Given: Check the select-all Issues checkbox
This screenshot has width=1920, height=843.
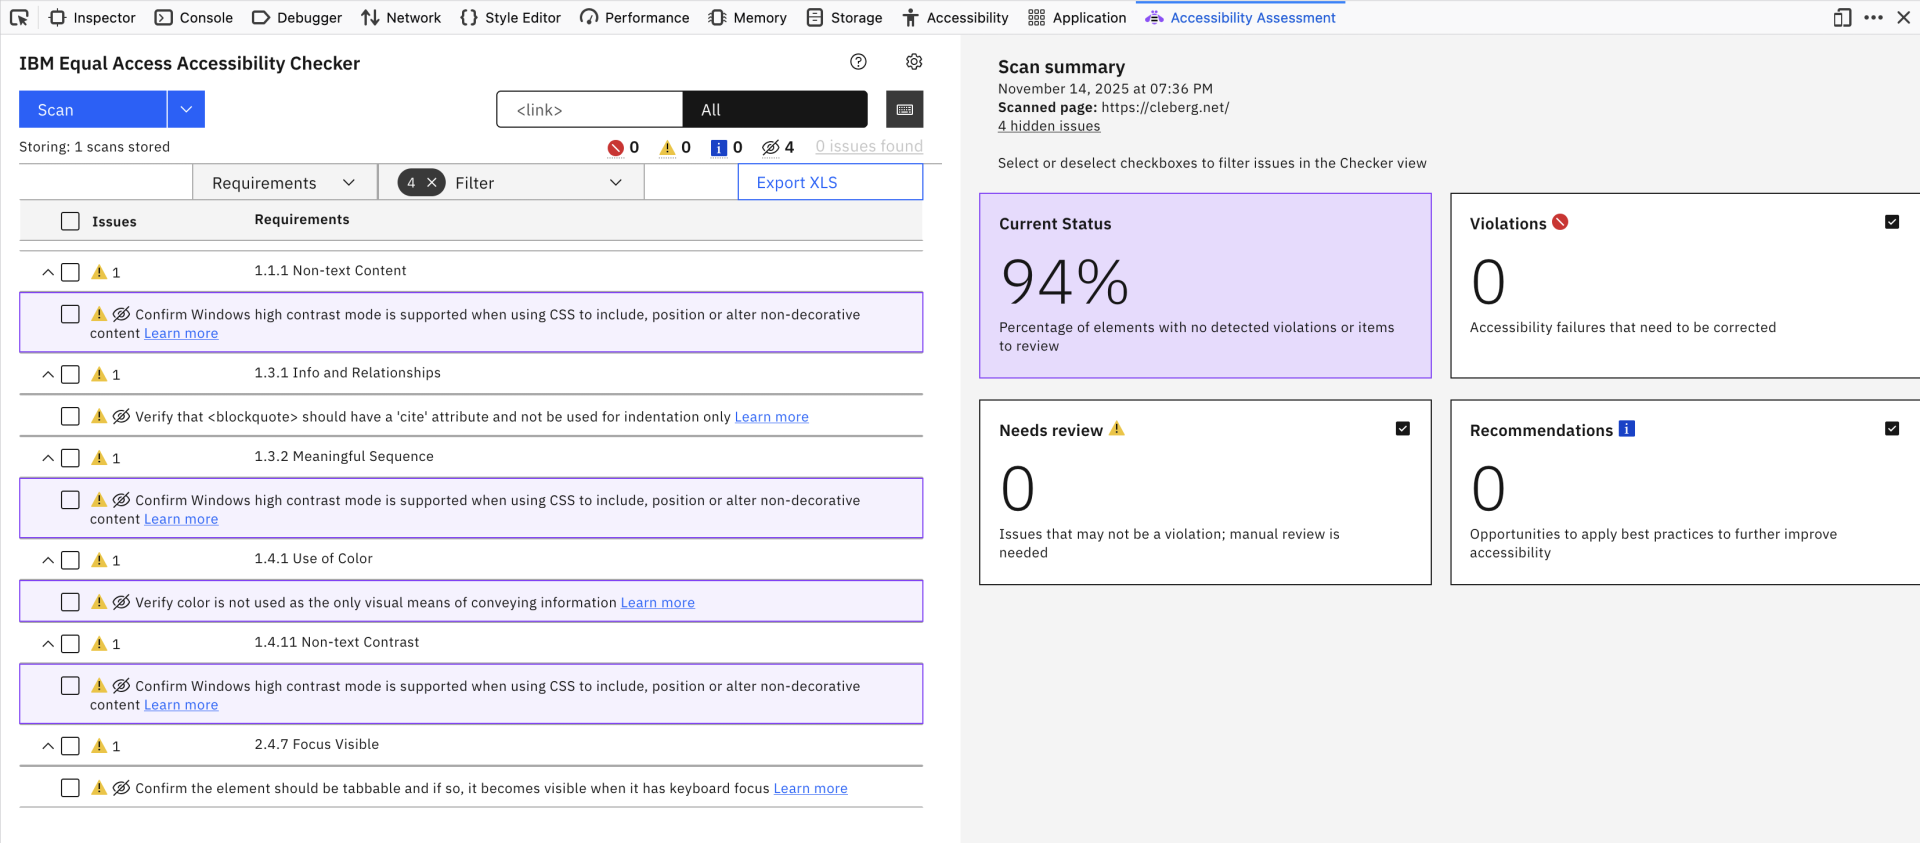Looking at the screenshot, I should point(70,221).
